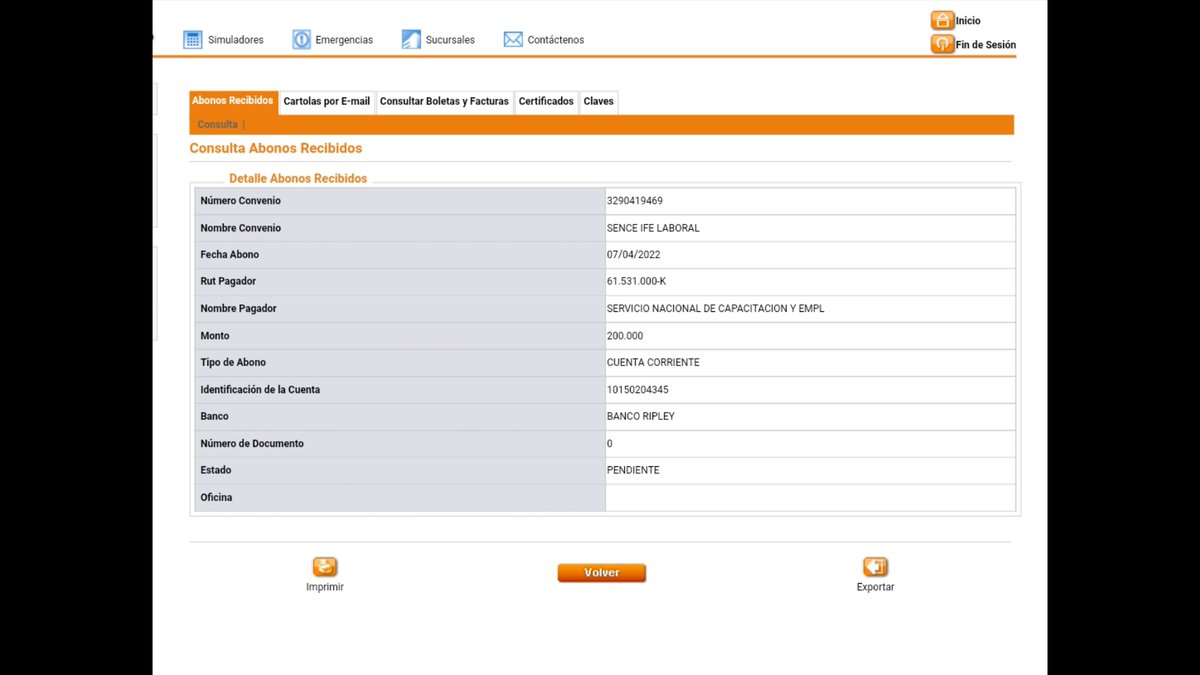Select Número Convenio value 3290419469
Viewport: 1200px width, 675px height.
click(635, 201)
